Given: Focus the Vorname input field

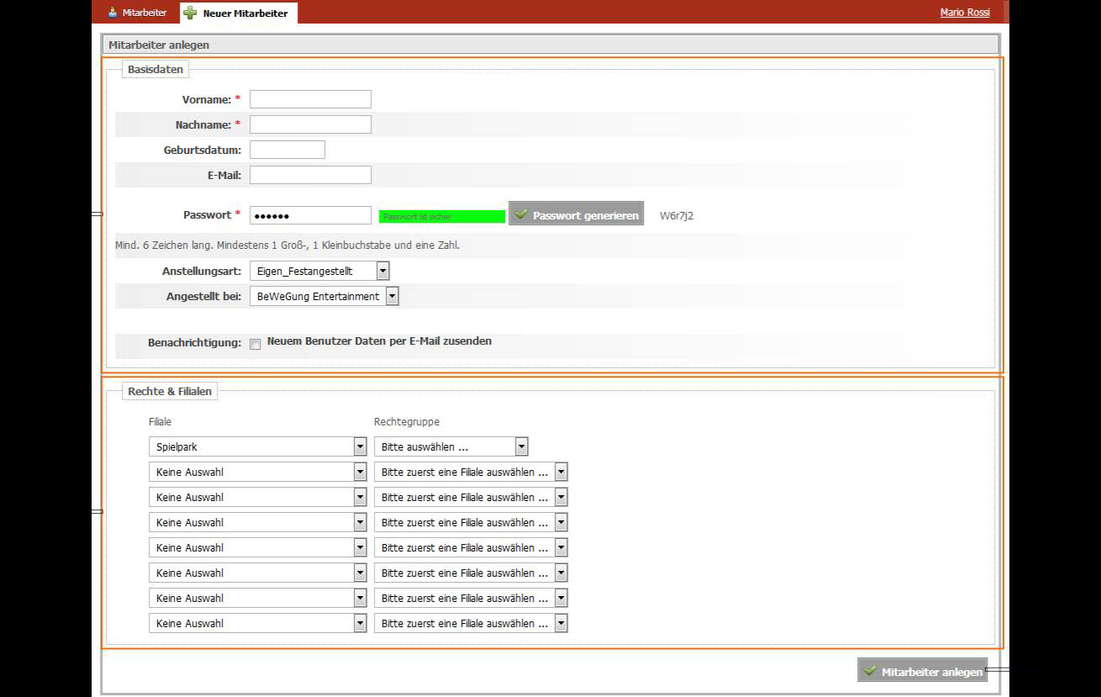Looking at the screenshot, I should point(310,100).
